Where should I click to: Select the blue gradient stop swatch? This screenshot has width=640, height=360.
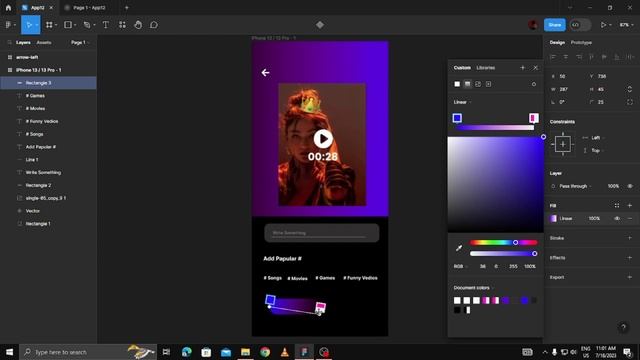457,118
